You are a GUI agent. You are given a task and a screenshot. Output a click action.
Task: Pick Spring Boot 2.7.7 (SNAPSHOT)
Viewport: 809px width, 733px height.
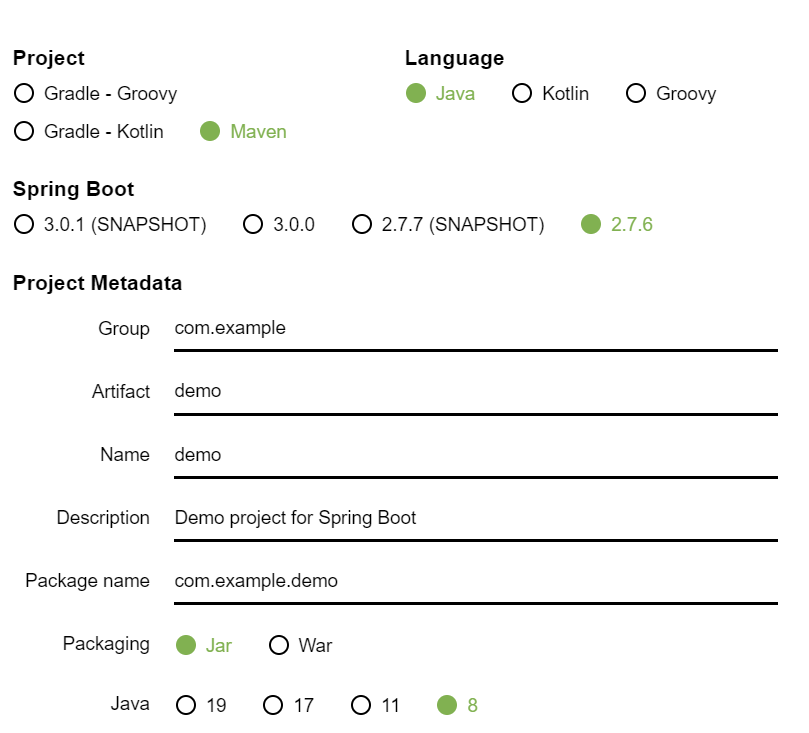click(x=362, y=224)
